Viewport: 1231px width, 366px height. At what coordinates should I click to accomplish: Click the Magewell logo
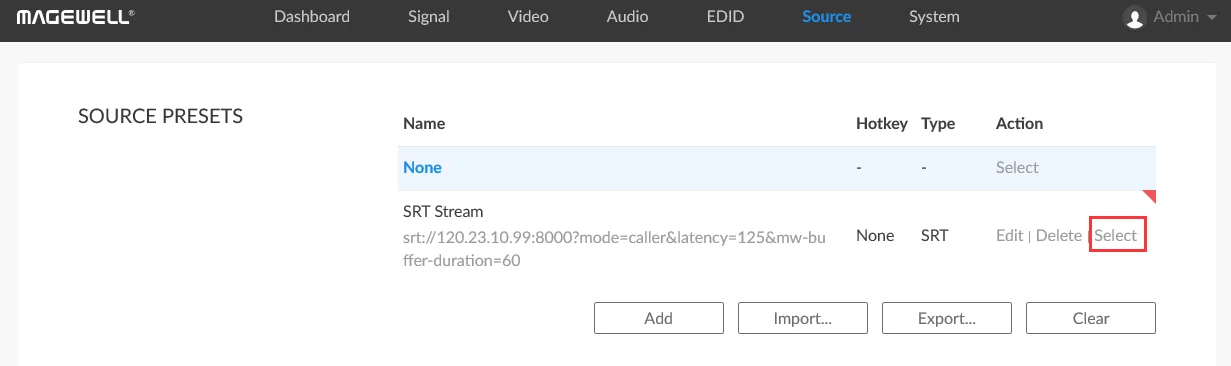pyautogui.click(x=75, y=17)
